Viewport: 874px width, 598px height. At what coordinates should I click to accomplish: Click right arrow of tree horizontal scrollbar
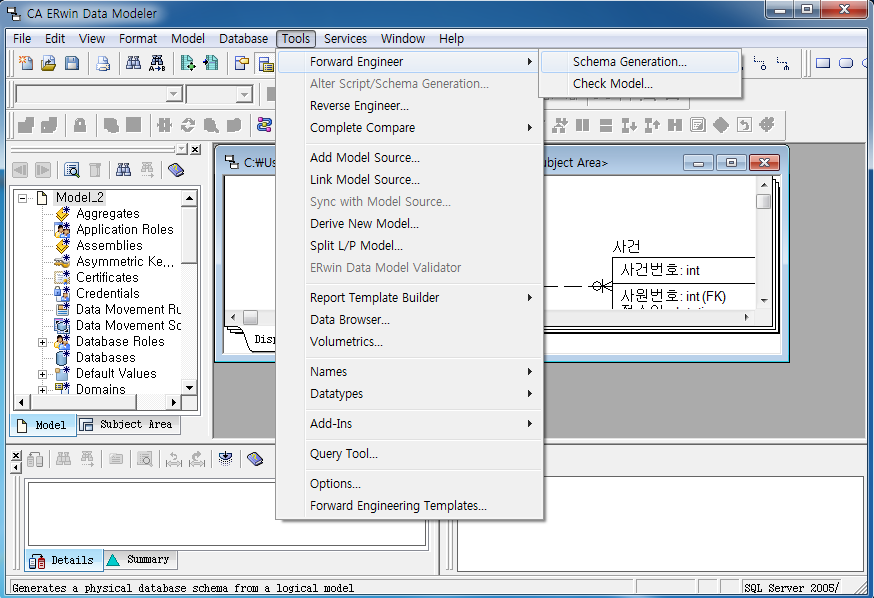174,402
